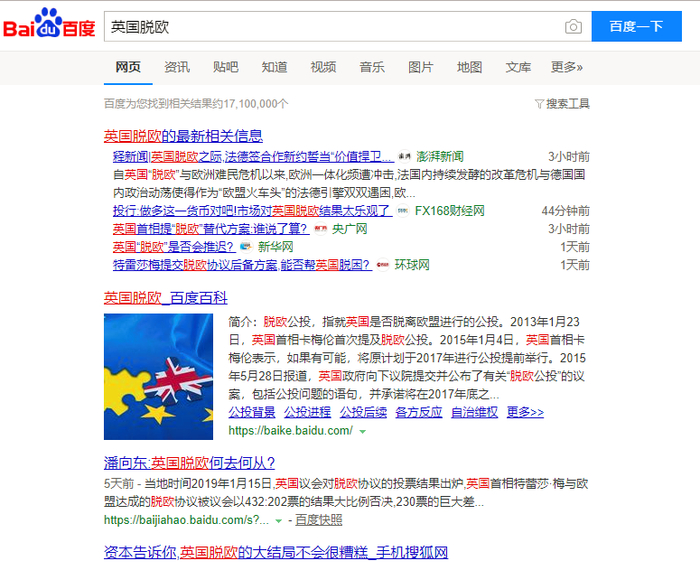
Task: Open the 地图 tab
Action: [470, 67]
